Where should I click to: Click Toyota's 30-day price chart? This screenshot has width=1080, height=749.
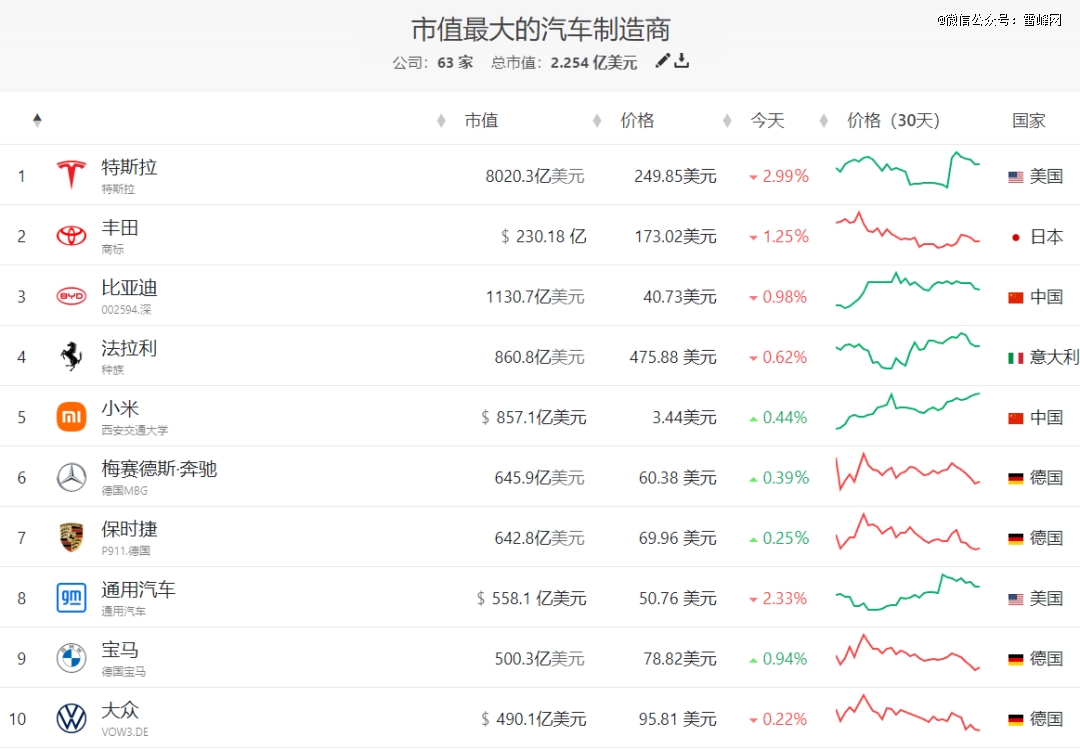tap(908, 230)
